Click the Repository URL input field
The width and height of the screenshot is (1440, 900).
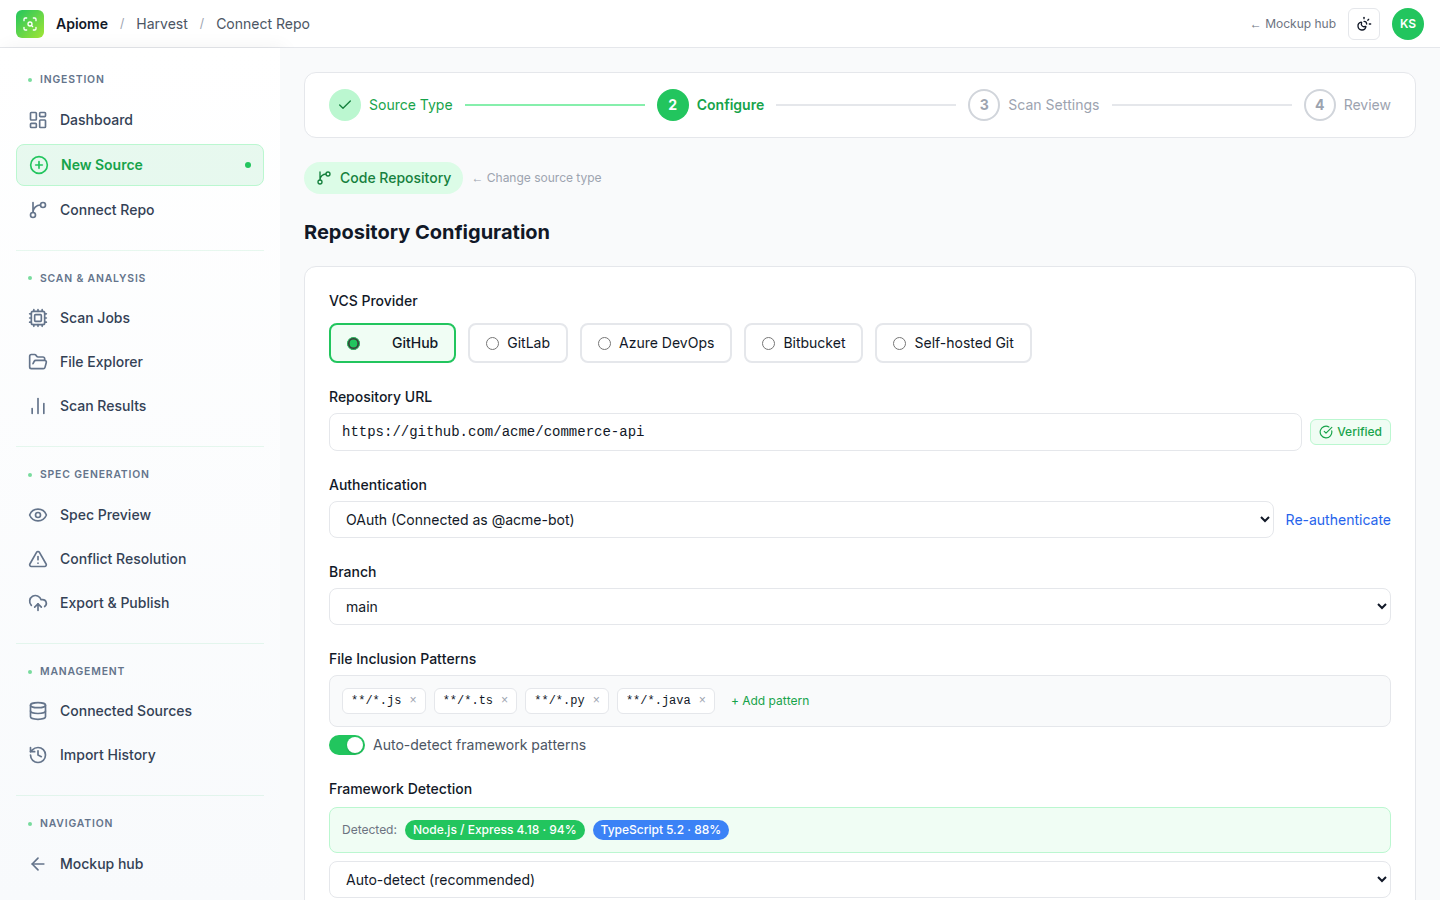point(815,432)
